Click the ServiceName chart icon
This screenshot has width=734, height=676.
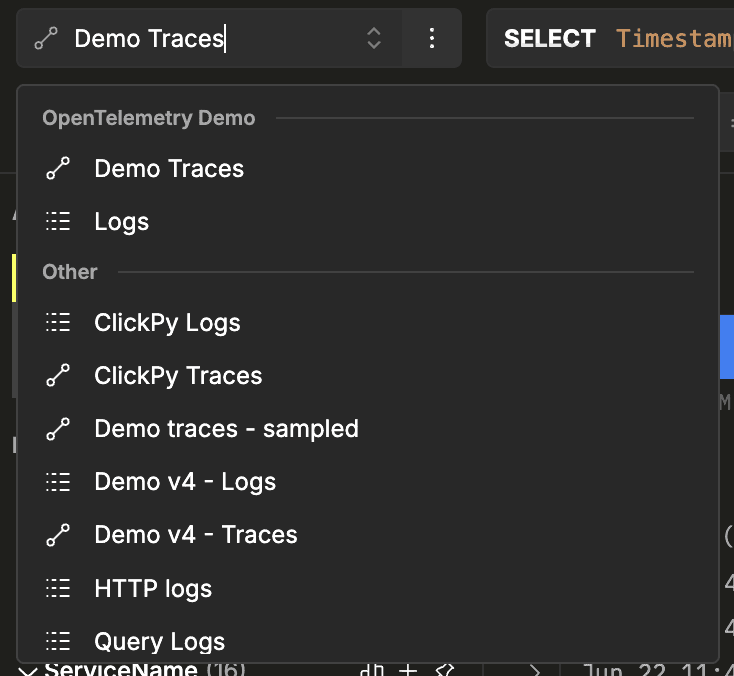[x=372, y=670]
